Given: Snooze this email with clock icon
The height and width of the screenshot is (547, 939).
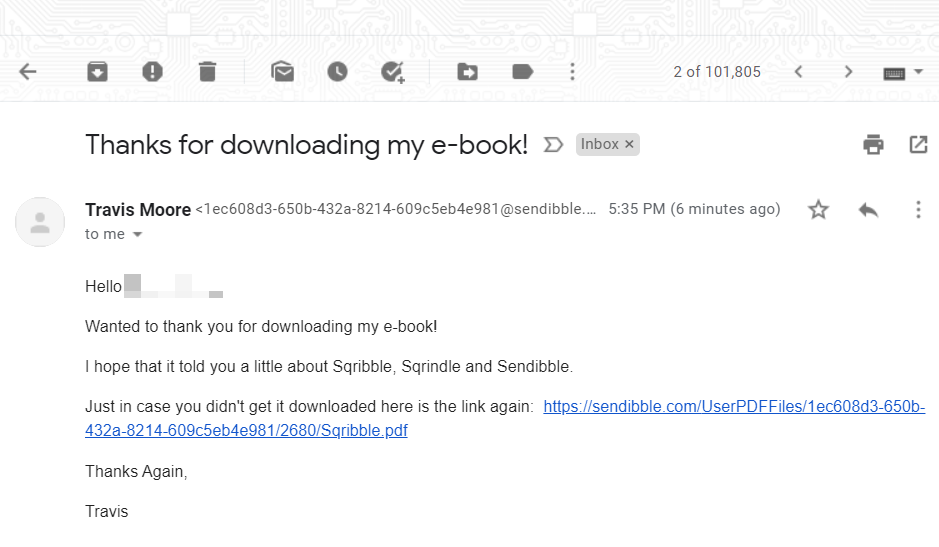Looking at the screenshot, I should pos(337,72).
